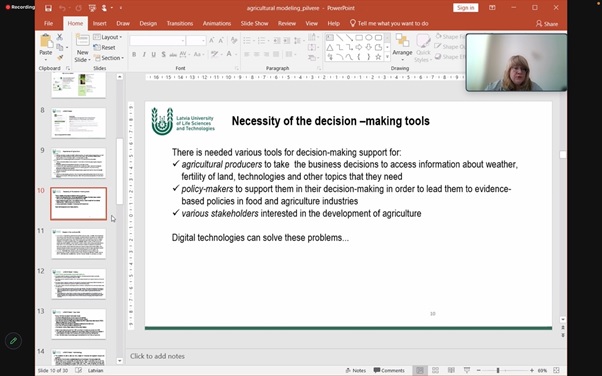Toggle the Notes pane button
602x376 pixels.
coord(356,370)
